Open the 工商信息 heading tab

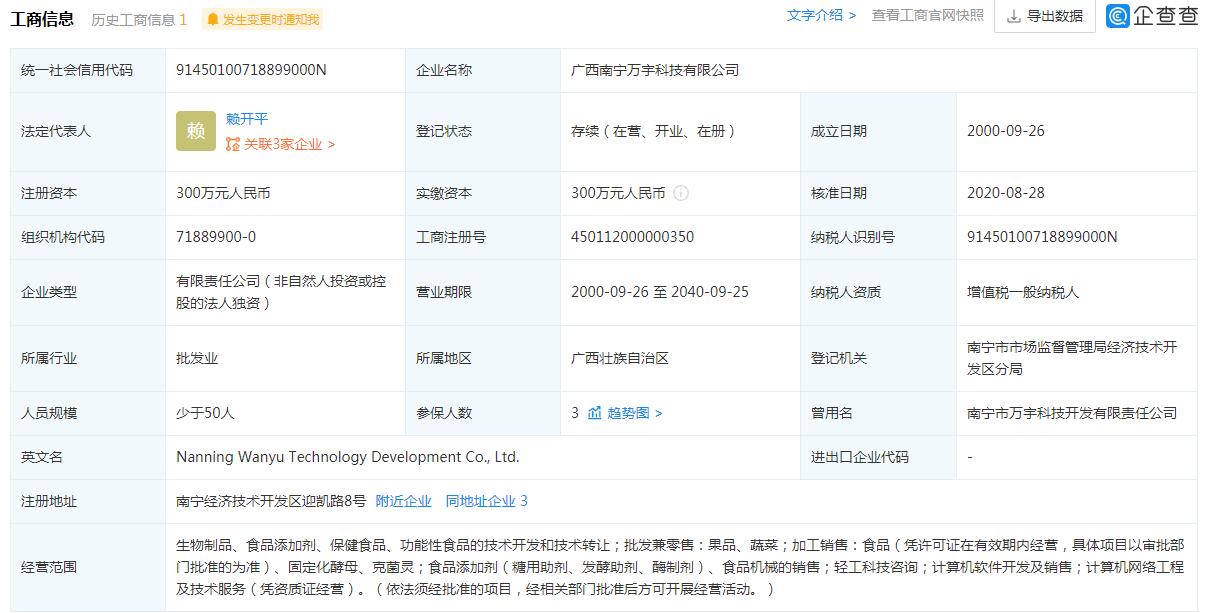(42, 19)
